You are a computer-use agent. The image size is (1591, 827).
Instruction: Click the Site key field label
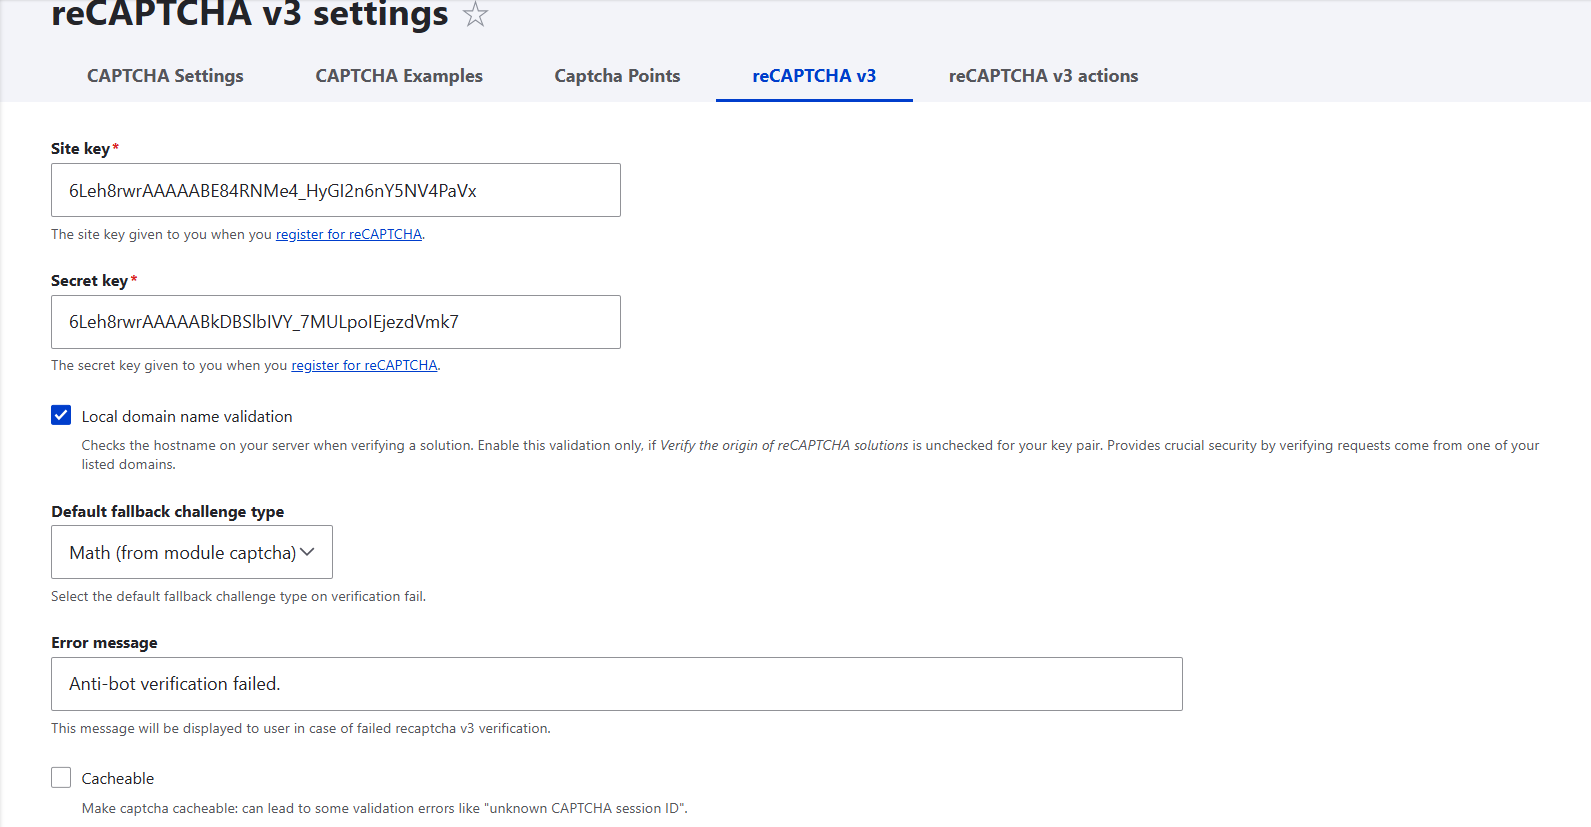pyautogui.click(x=80, y=149)
